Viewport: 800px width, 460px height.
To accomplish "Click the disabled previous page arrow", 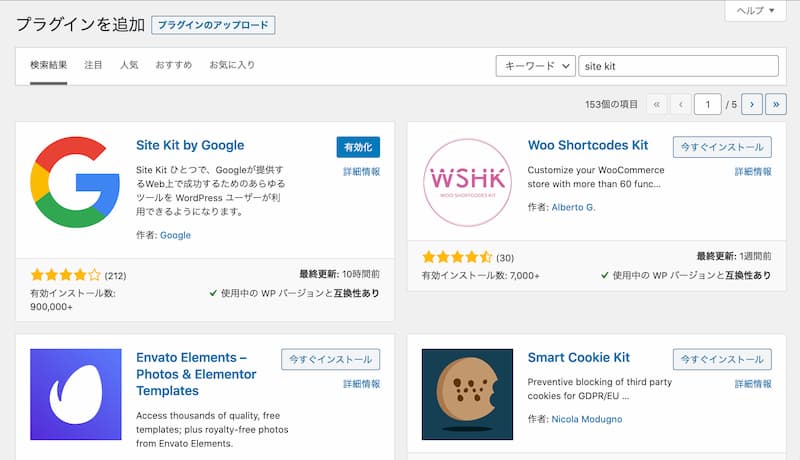I will click(681, 105).
